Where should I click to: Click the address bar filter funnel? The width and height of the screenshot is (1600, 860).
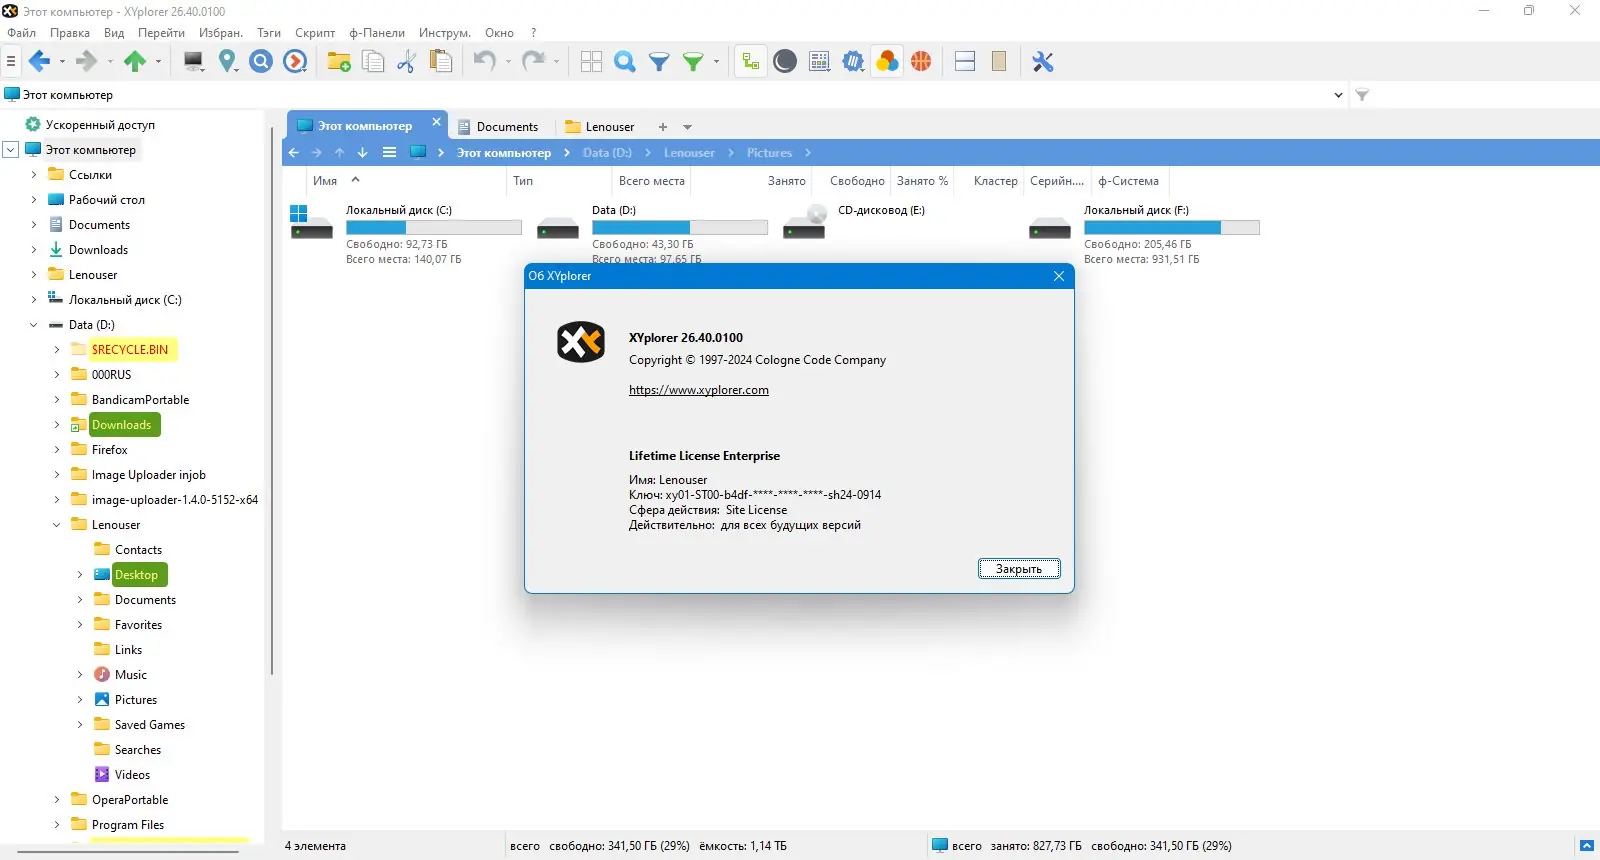click(1362, 95)
